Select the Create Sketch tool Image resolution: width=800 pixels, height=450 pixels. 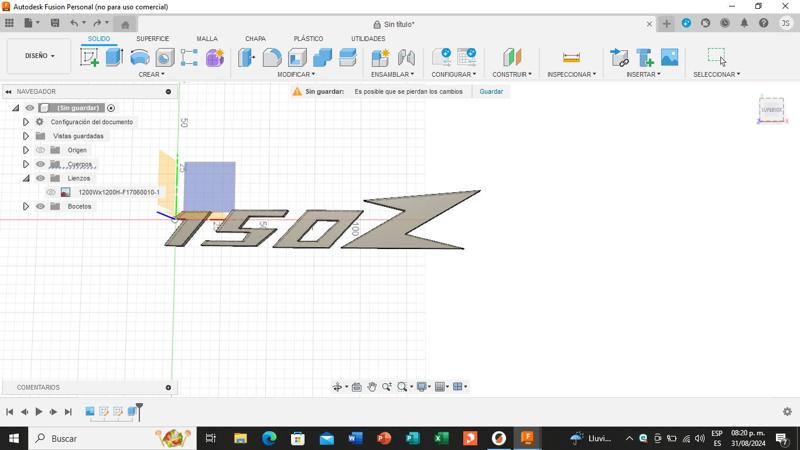pos(89,57)
